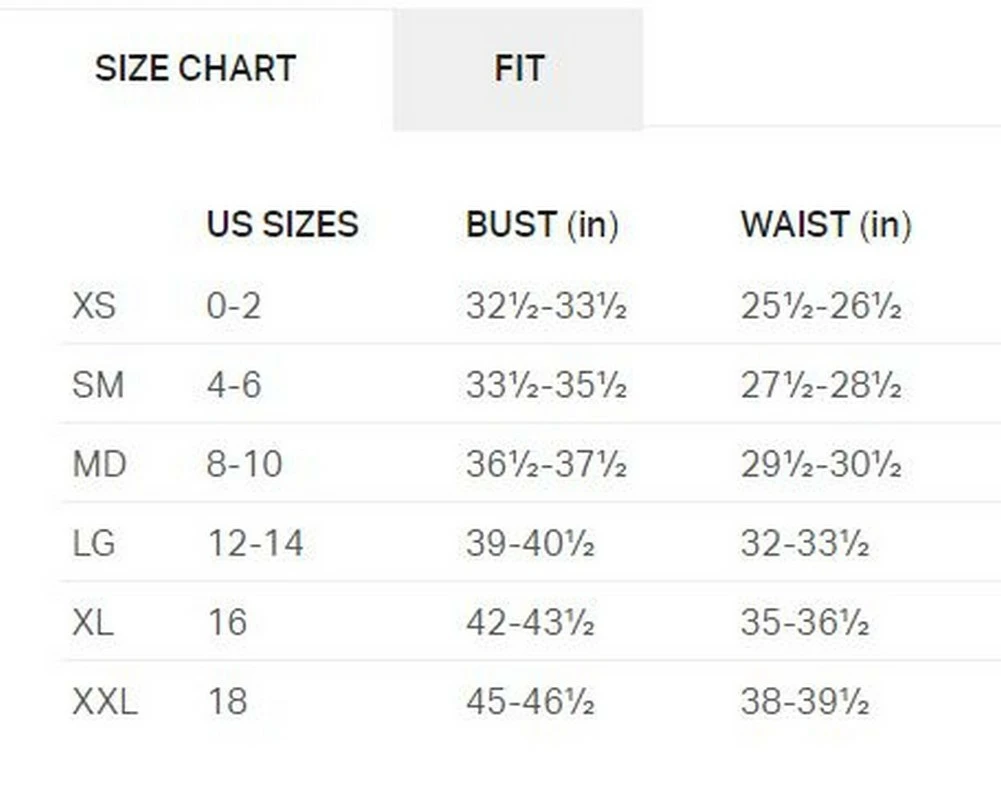Click the 25½-26½ waist measurement

point(821,306)
